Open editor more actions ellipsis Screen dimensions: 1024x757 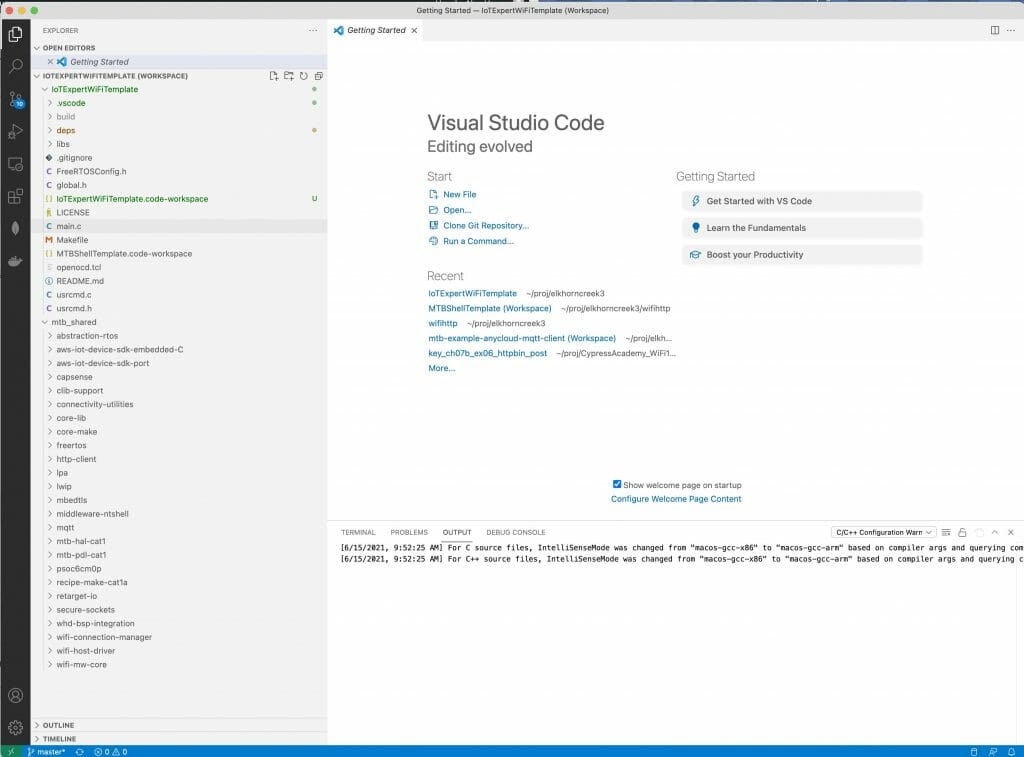(1011, 30)
